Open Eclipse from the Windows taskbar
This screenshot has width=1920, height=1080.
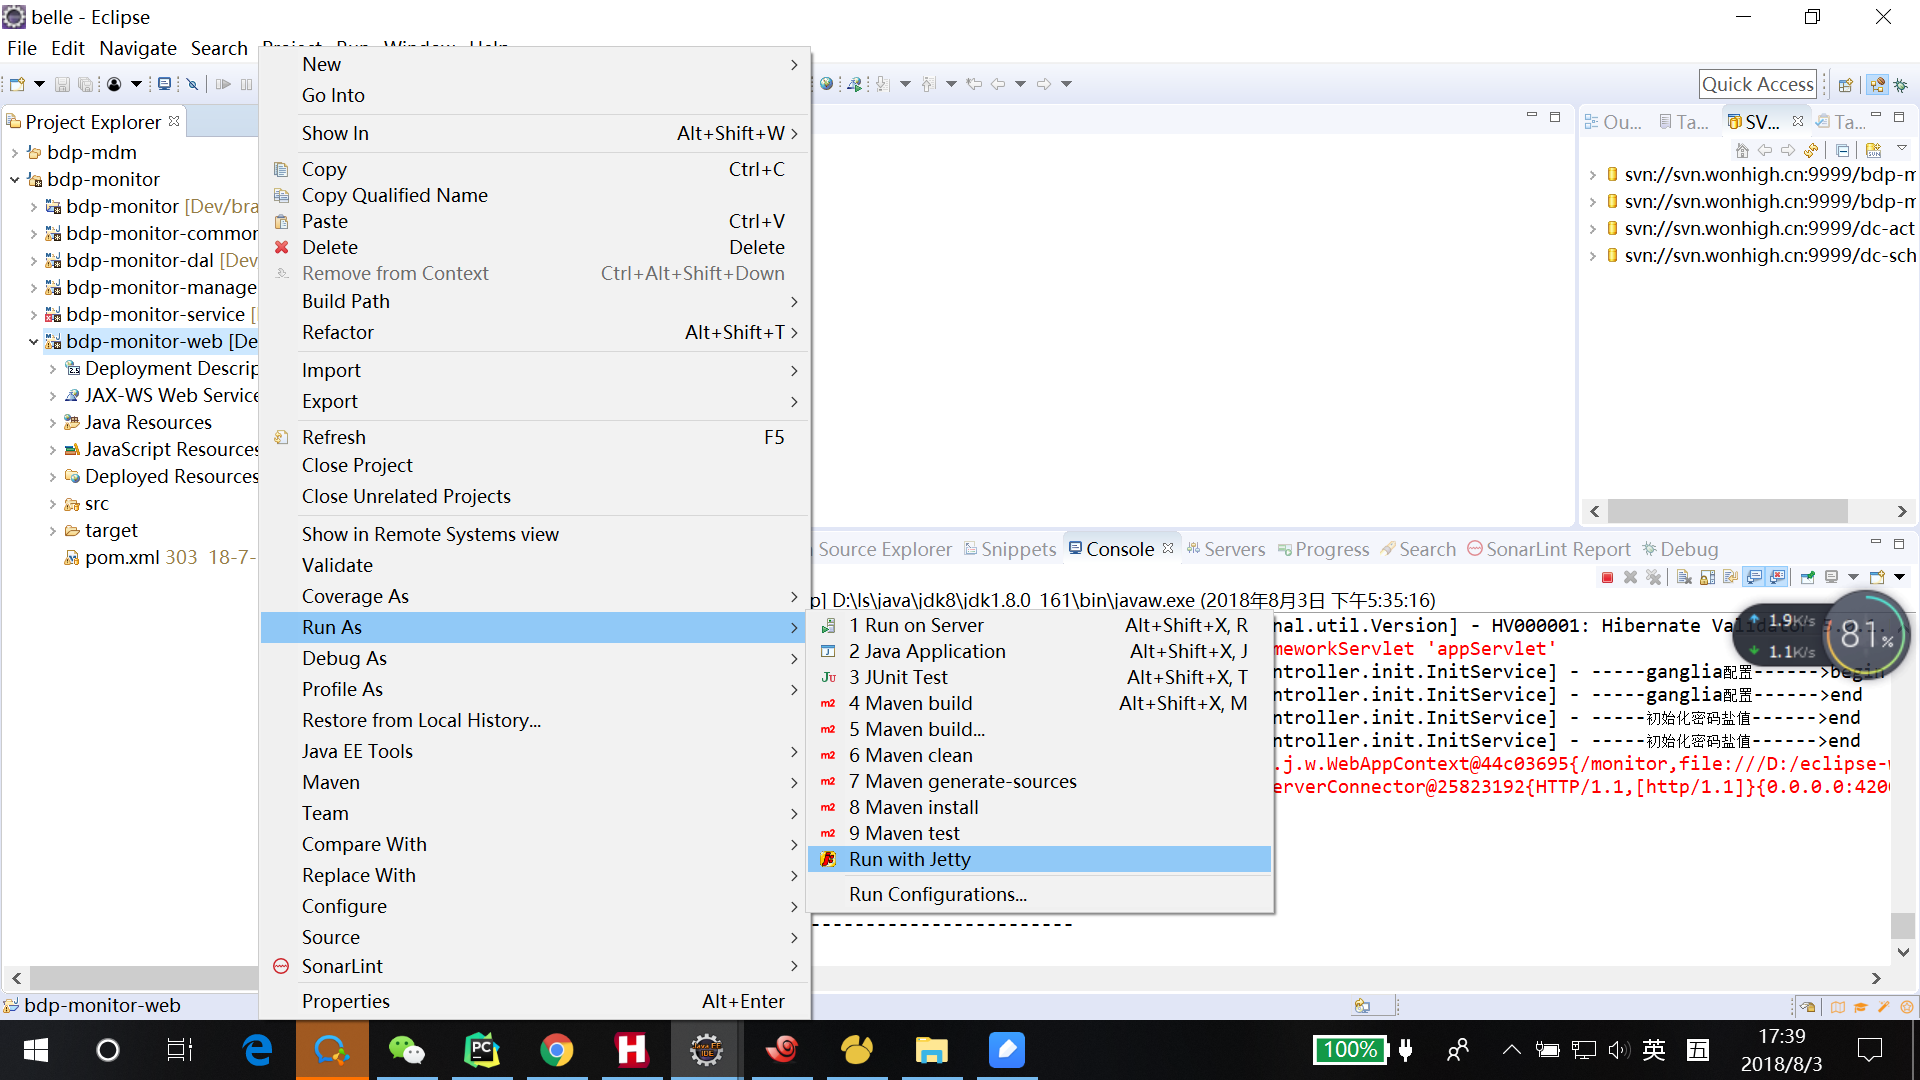click(x=706, y=1050)
